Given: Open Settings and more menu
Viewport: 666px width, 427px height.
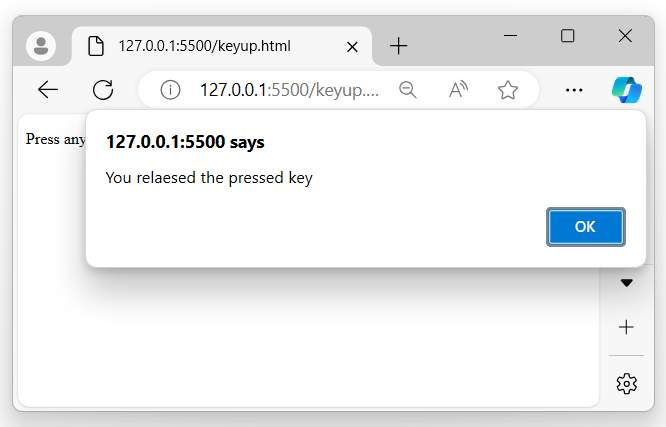Looking at the screenshot, I should [574, 90].
